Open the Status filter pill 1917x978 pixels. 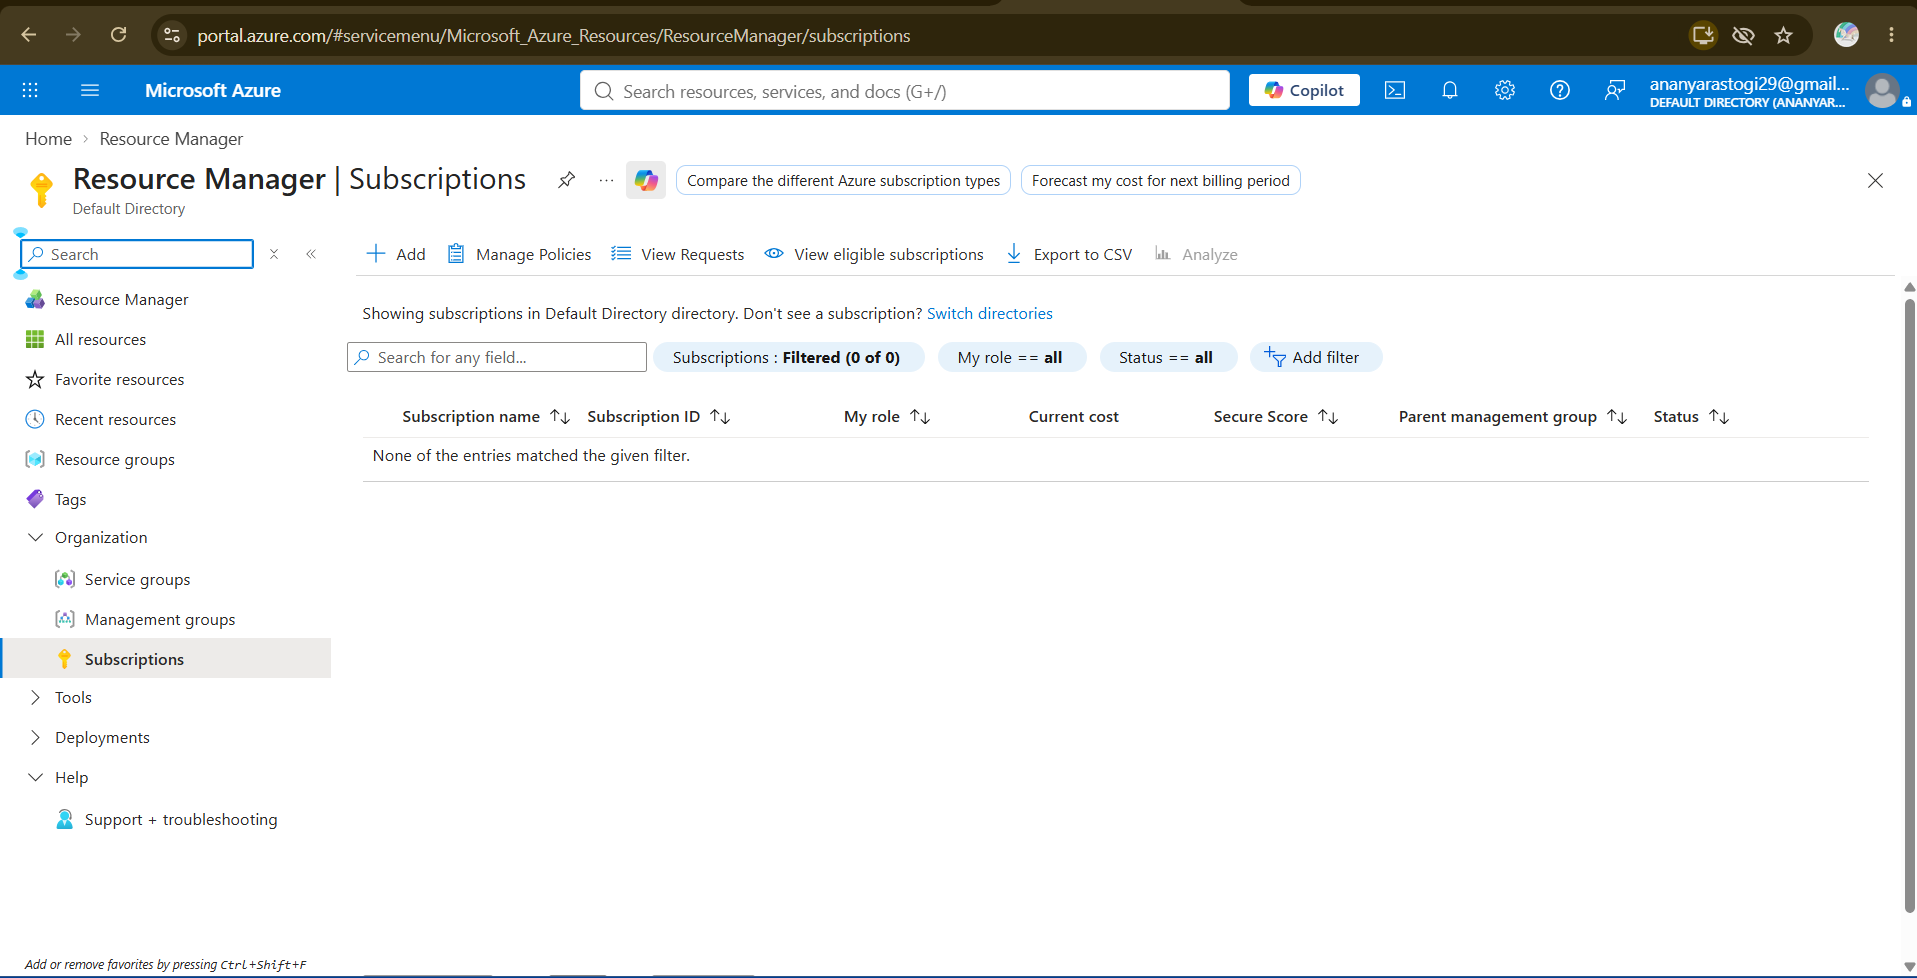pyautogui.click(x=1167, y=357)
